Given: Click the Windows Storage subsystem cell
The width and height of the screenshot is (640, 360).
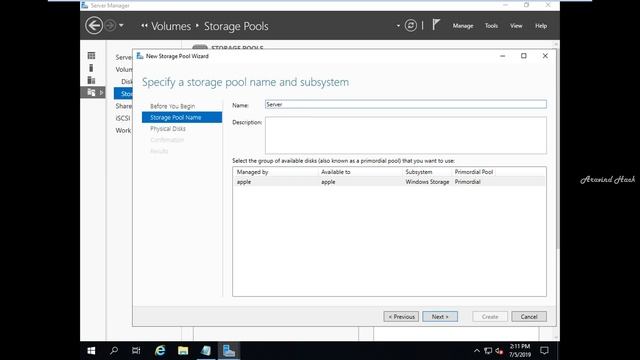Looking at the screenshot, I should (427, 182).
